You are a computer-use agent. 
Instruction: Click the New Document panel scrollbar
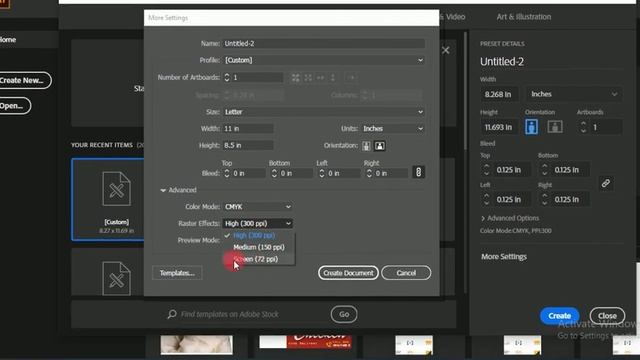[x=466, y=90]
